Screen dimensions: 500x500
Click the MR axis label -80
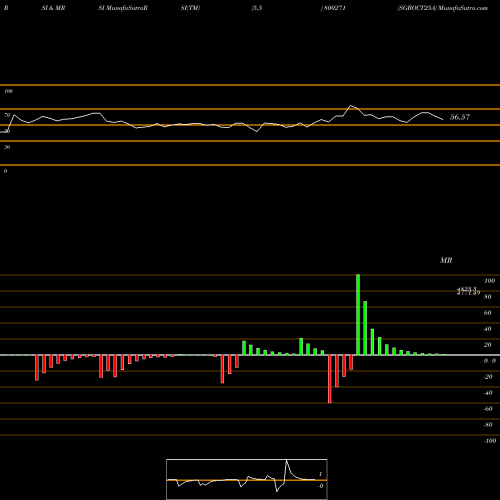coord(488,425)
